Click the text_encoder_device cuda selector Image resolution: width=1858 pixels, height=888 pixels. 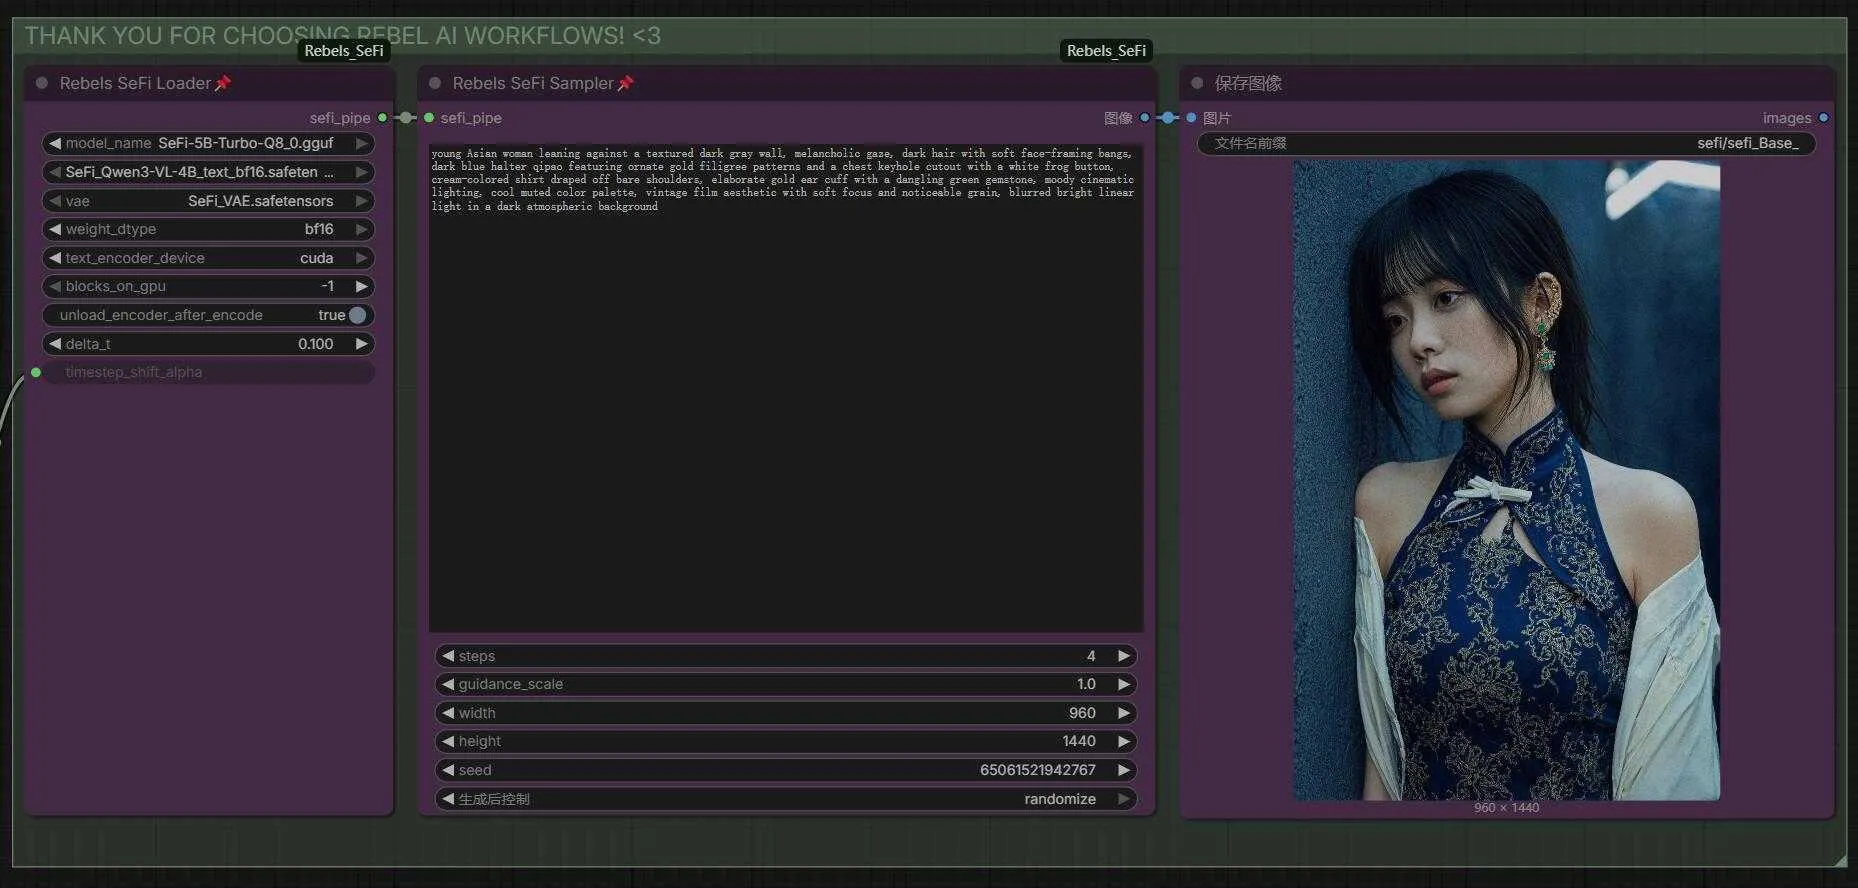click(x=208, y=258)
